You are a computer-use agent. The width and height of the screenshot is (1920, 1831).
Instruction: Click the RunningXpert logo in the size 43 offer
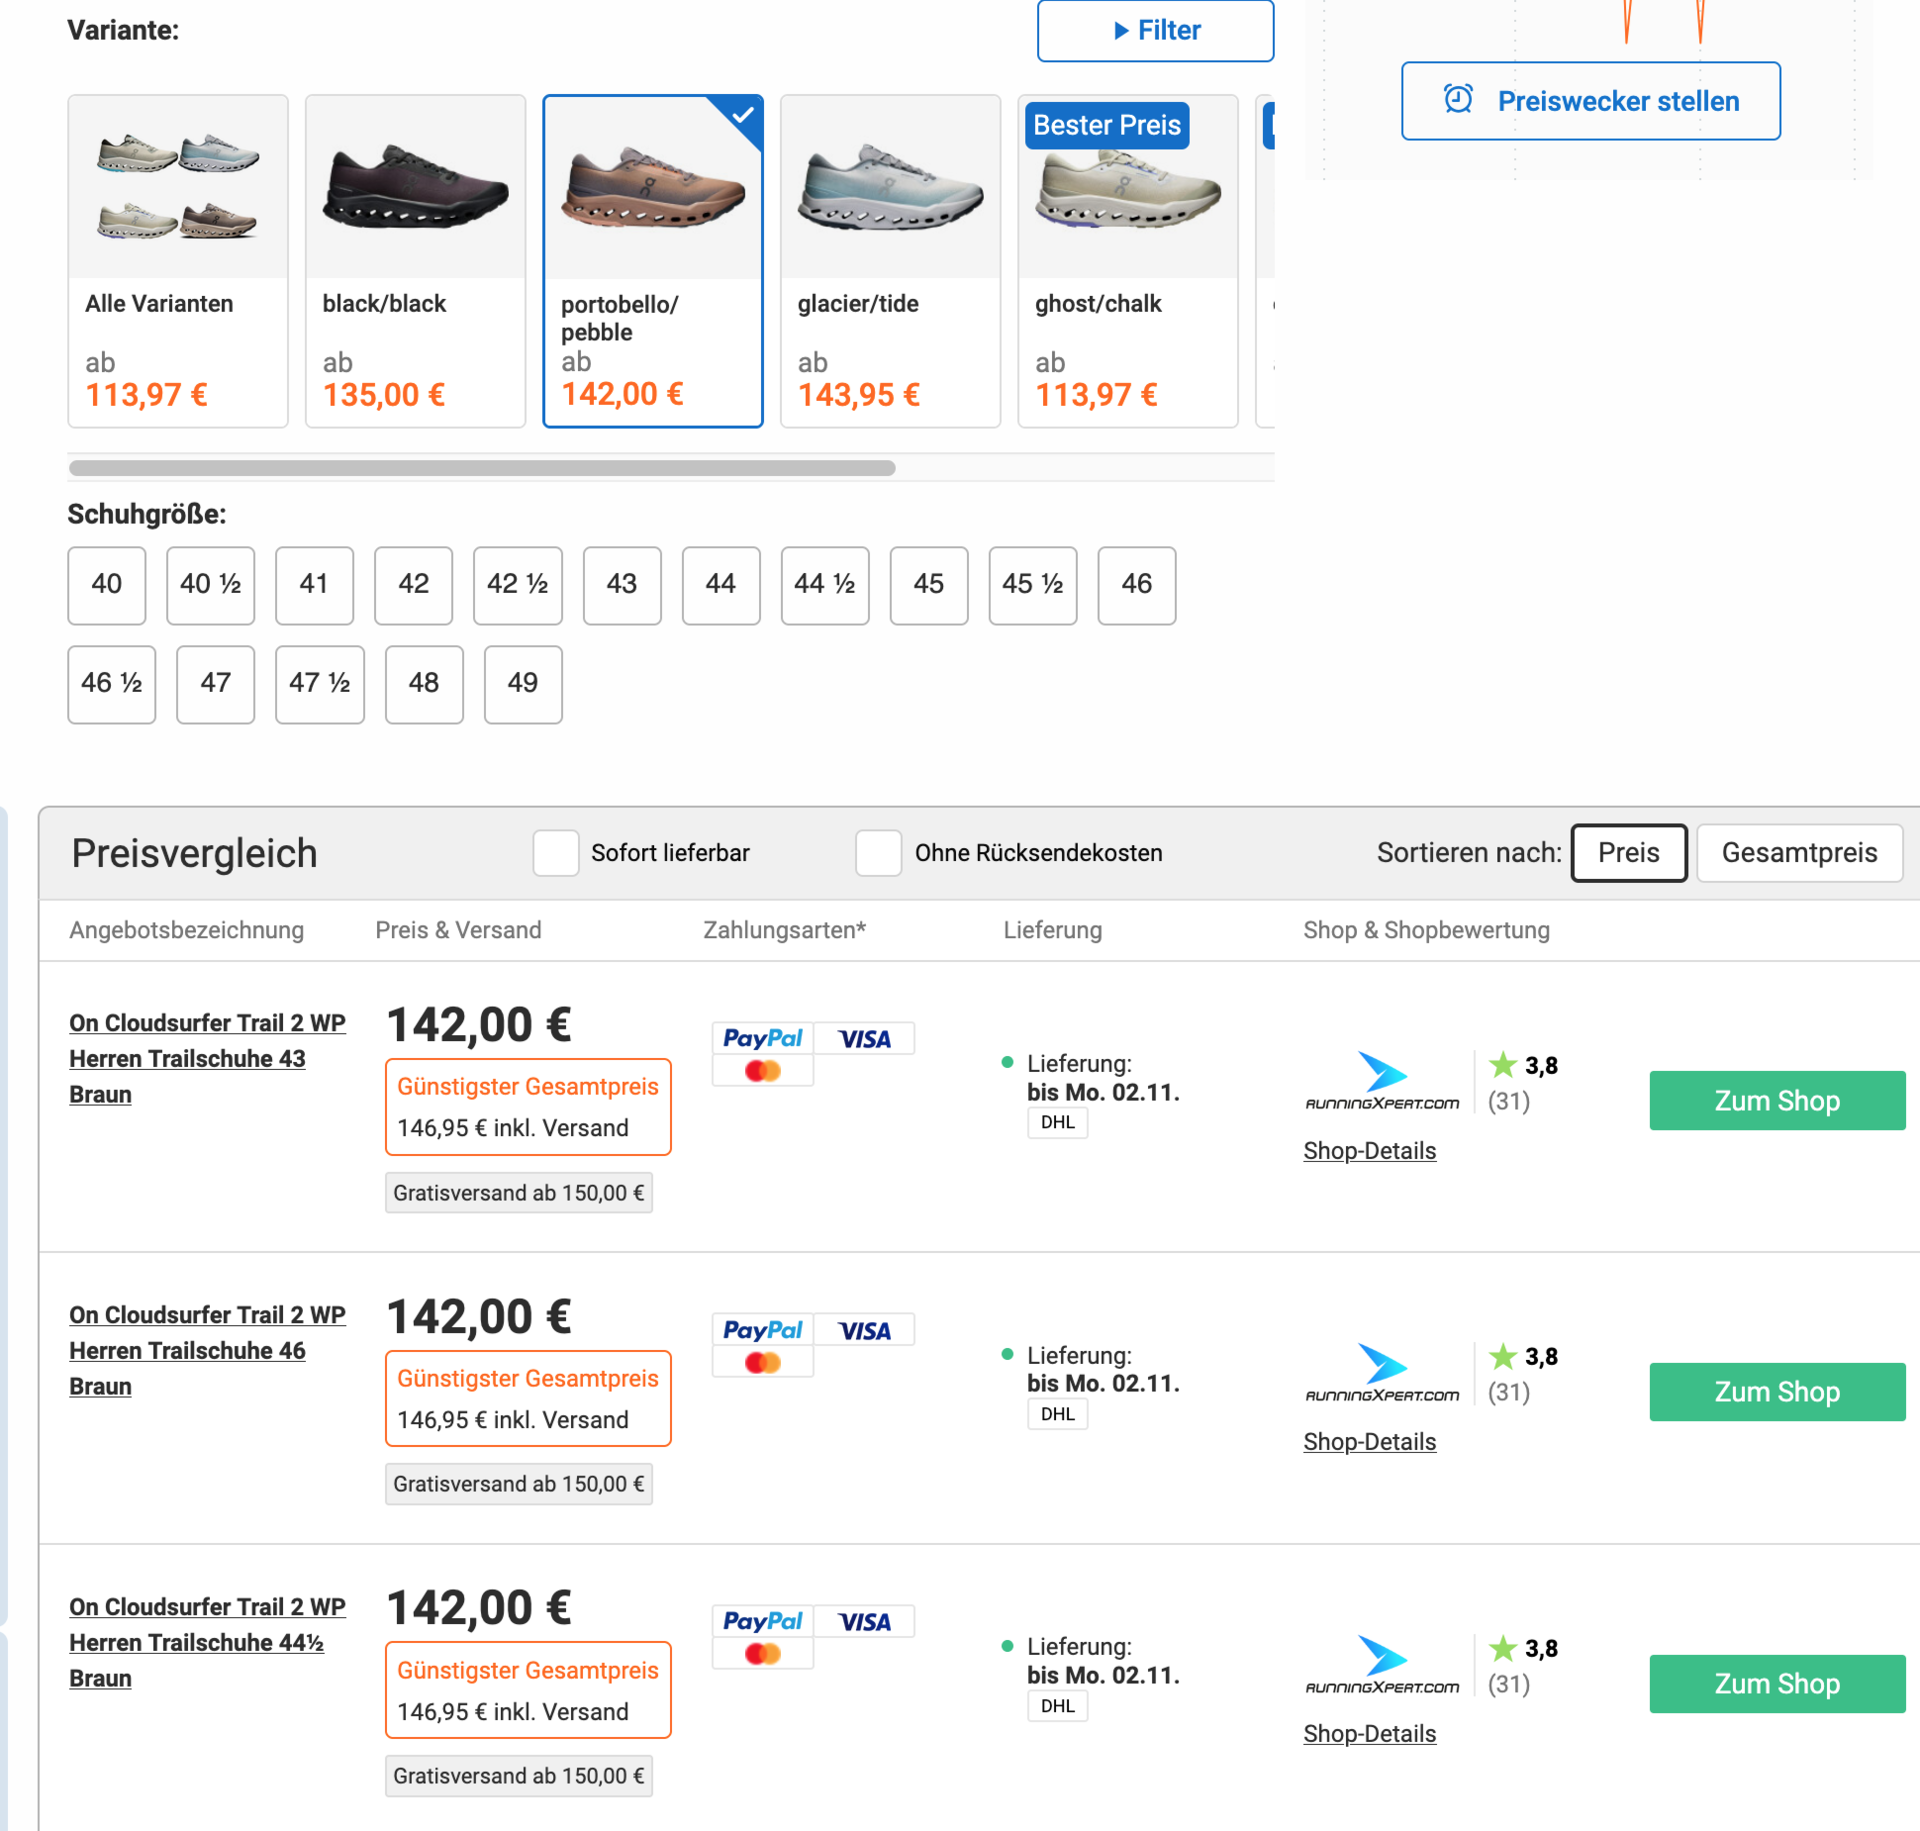point(1382,1082)
